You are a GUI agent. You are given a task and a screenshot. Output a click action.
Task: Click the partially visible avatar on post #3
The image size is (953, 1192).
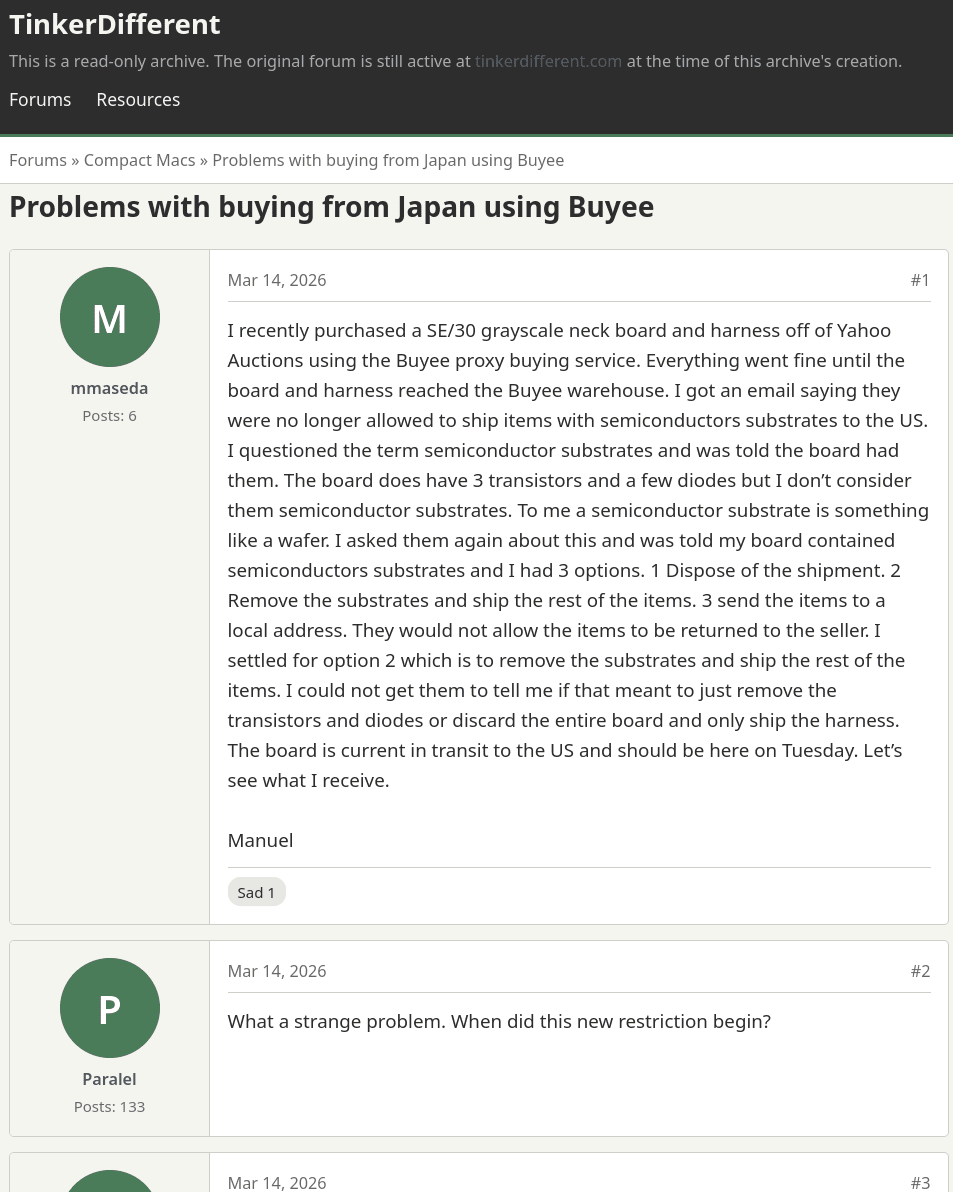(x=110, y=1182)
